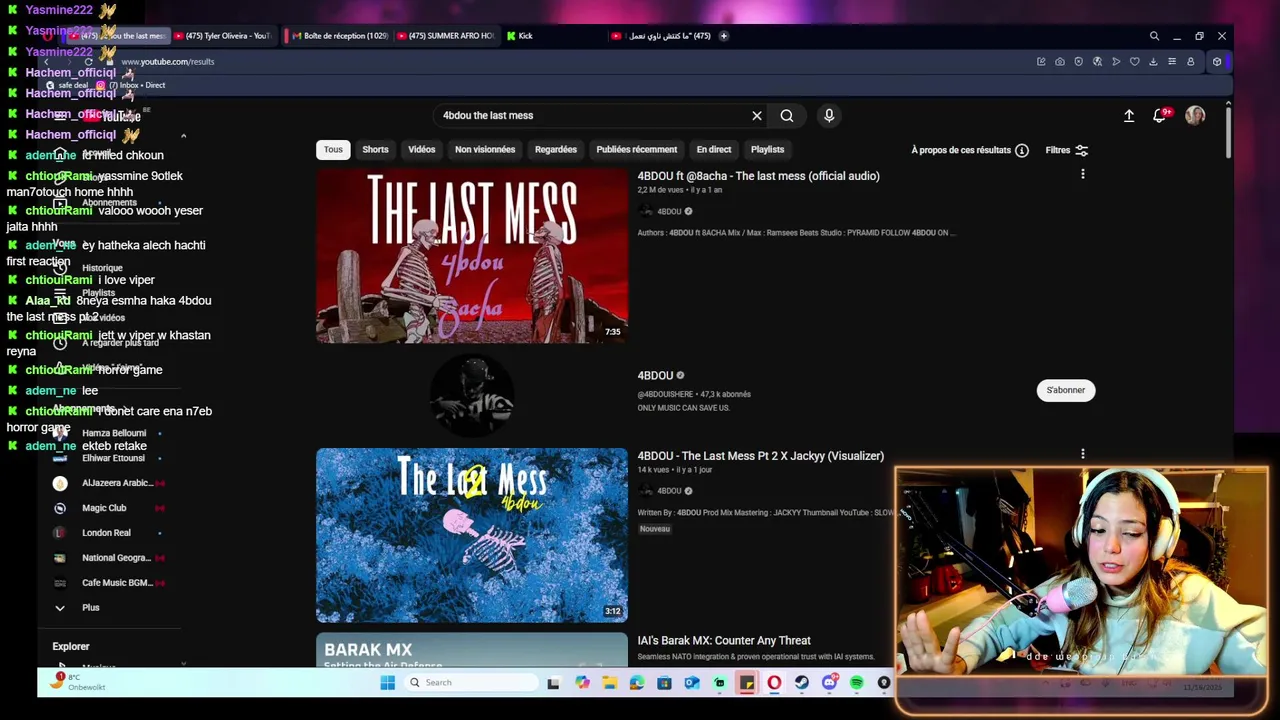Viewport: 1280px width, 720px height.
Task: Open the Windows Start menu
Action: (387, 683)
